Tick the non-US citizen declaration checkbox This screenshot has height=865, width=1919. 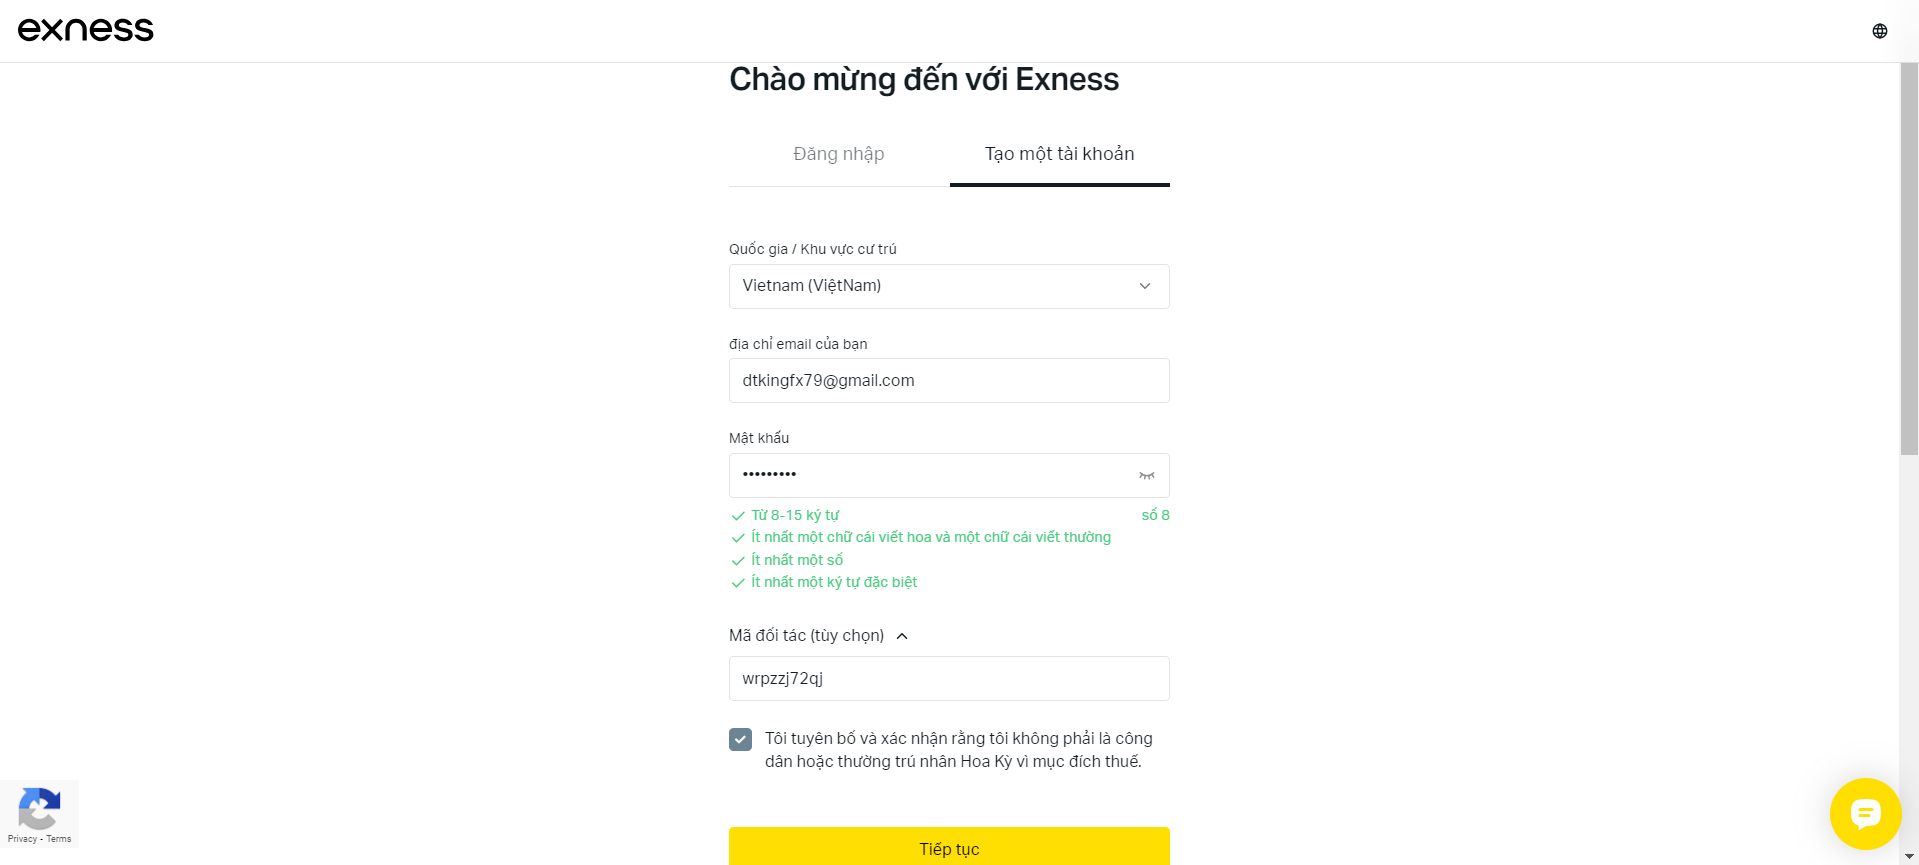[740, 739]
